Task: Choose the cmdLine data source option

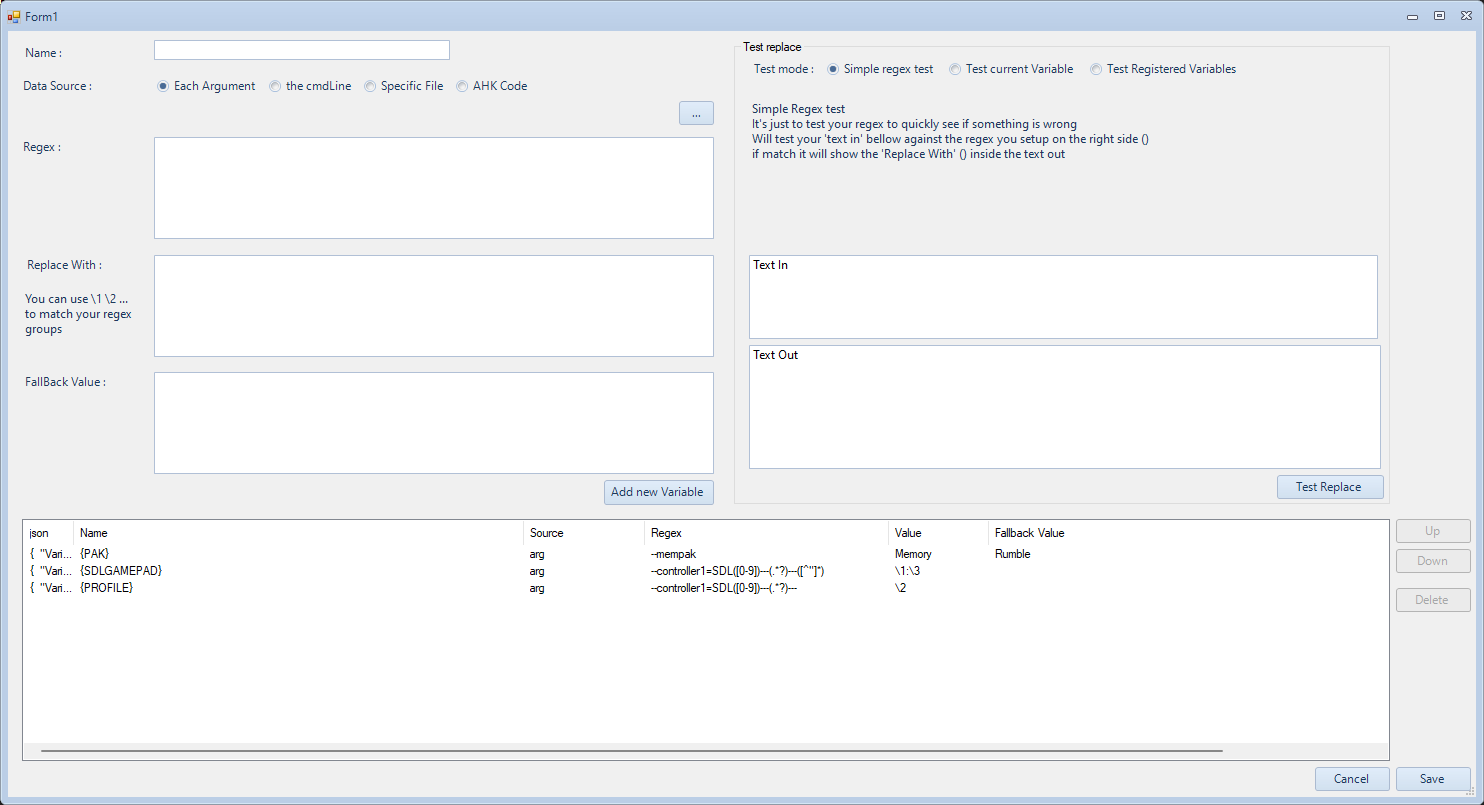Action: [275, 86]
